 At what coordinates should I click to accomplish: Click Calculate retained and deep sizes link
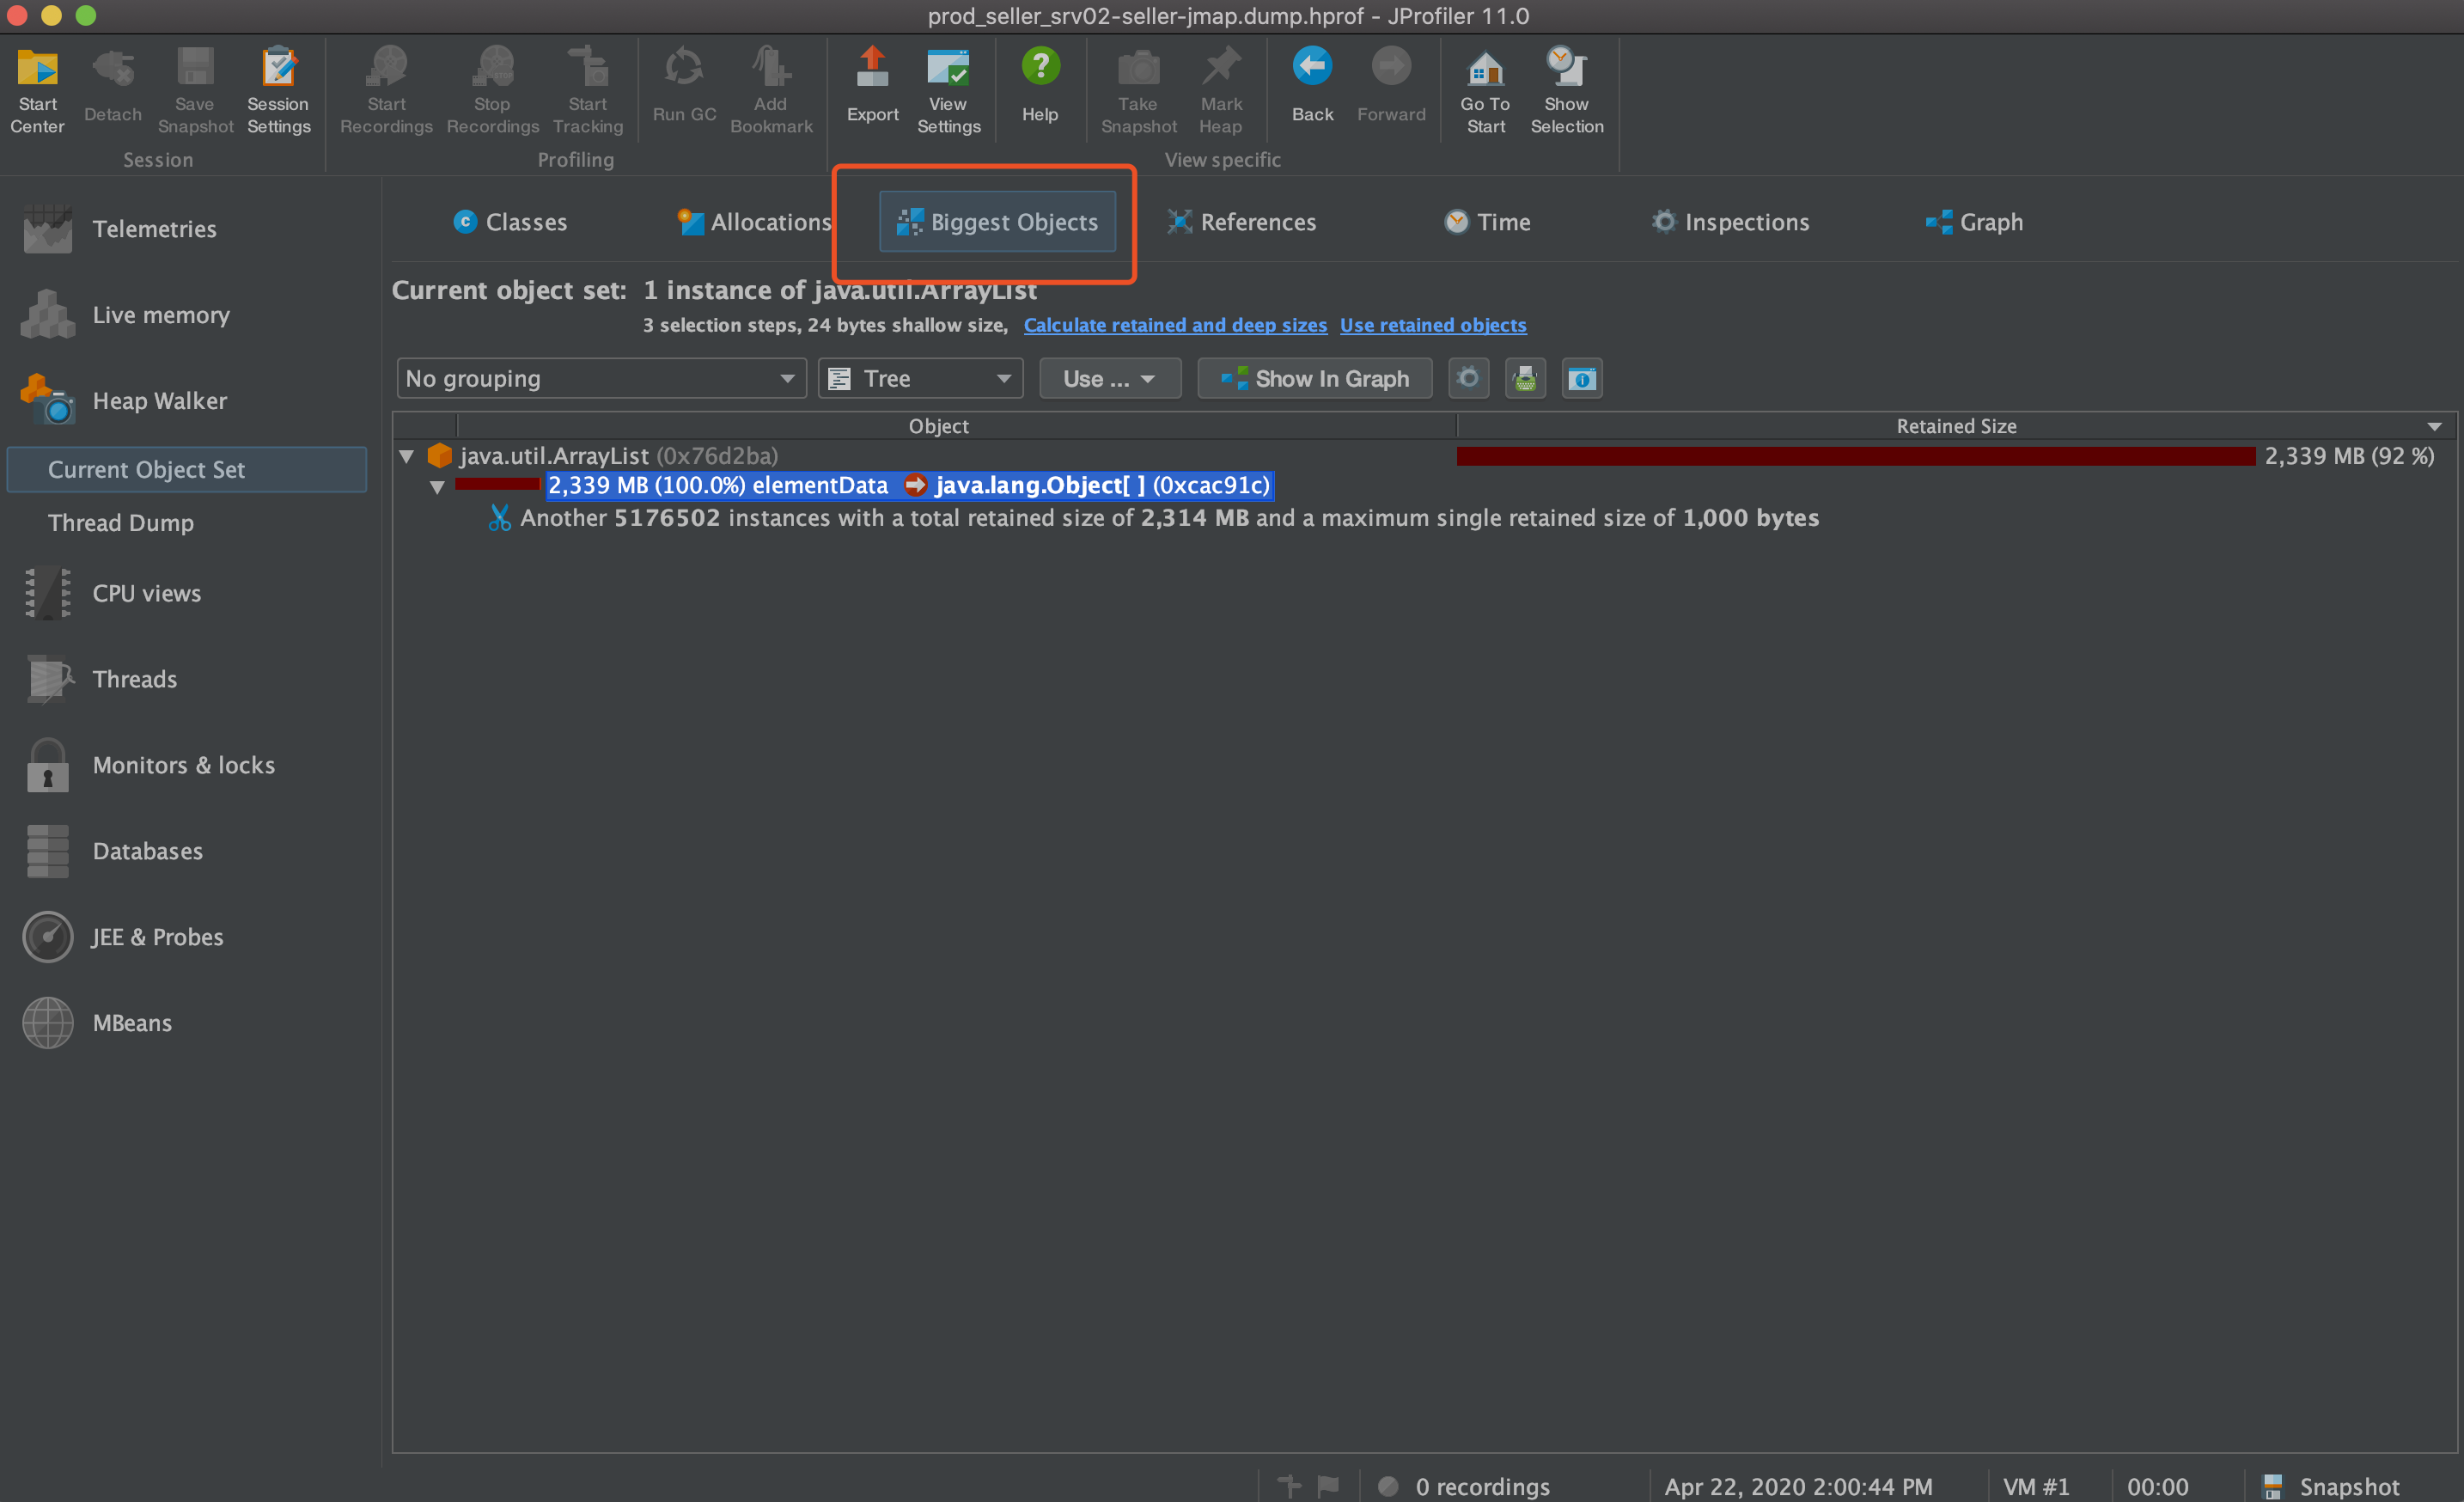click(1174, 325)
